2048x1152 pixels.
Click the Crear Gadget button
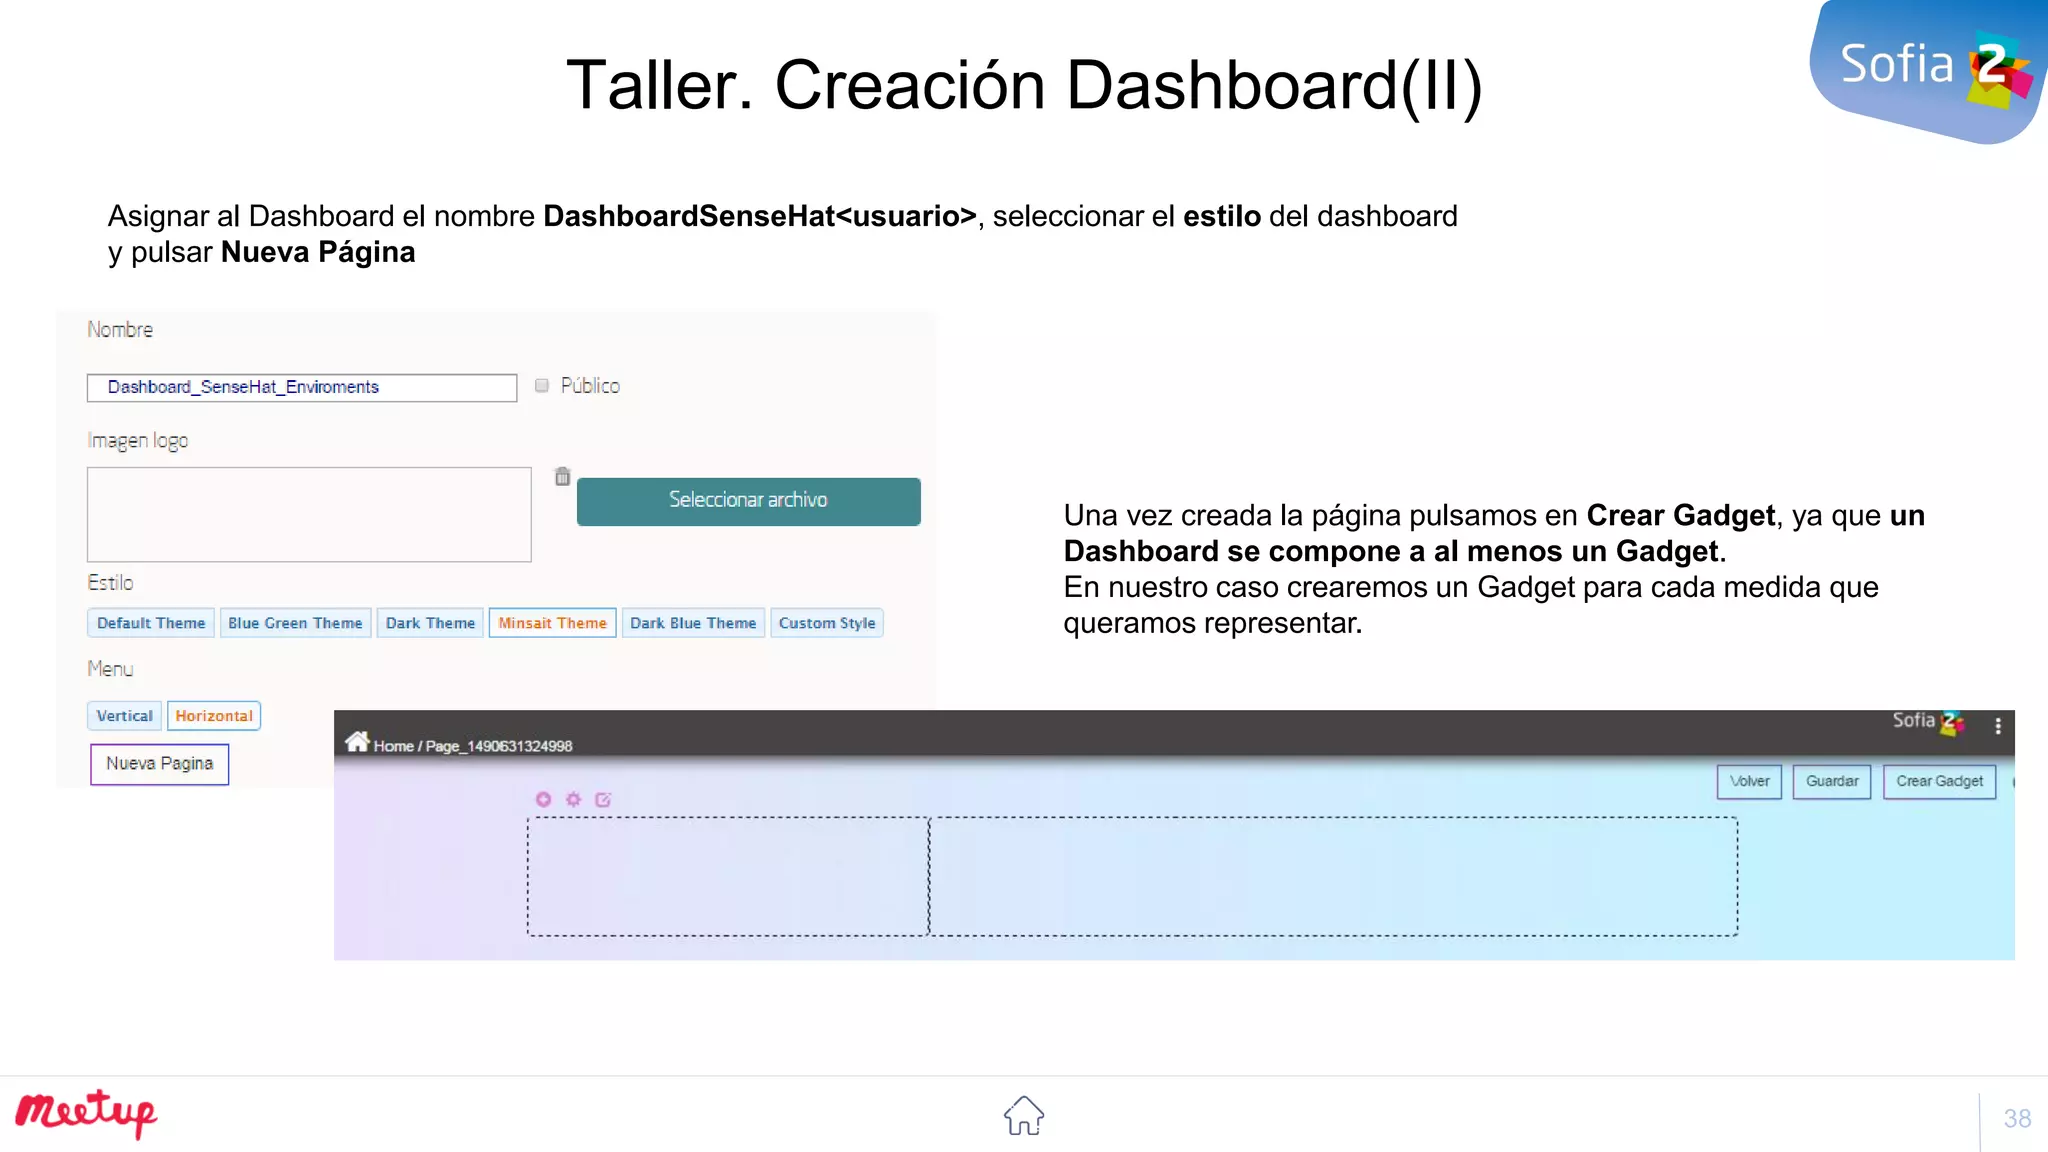pos(1939,781)
